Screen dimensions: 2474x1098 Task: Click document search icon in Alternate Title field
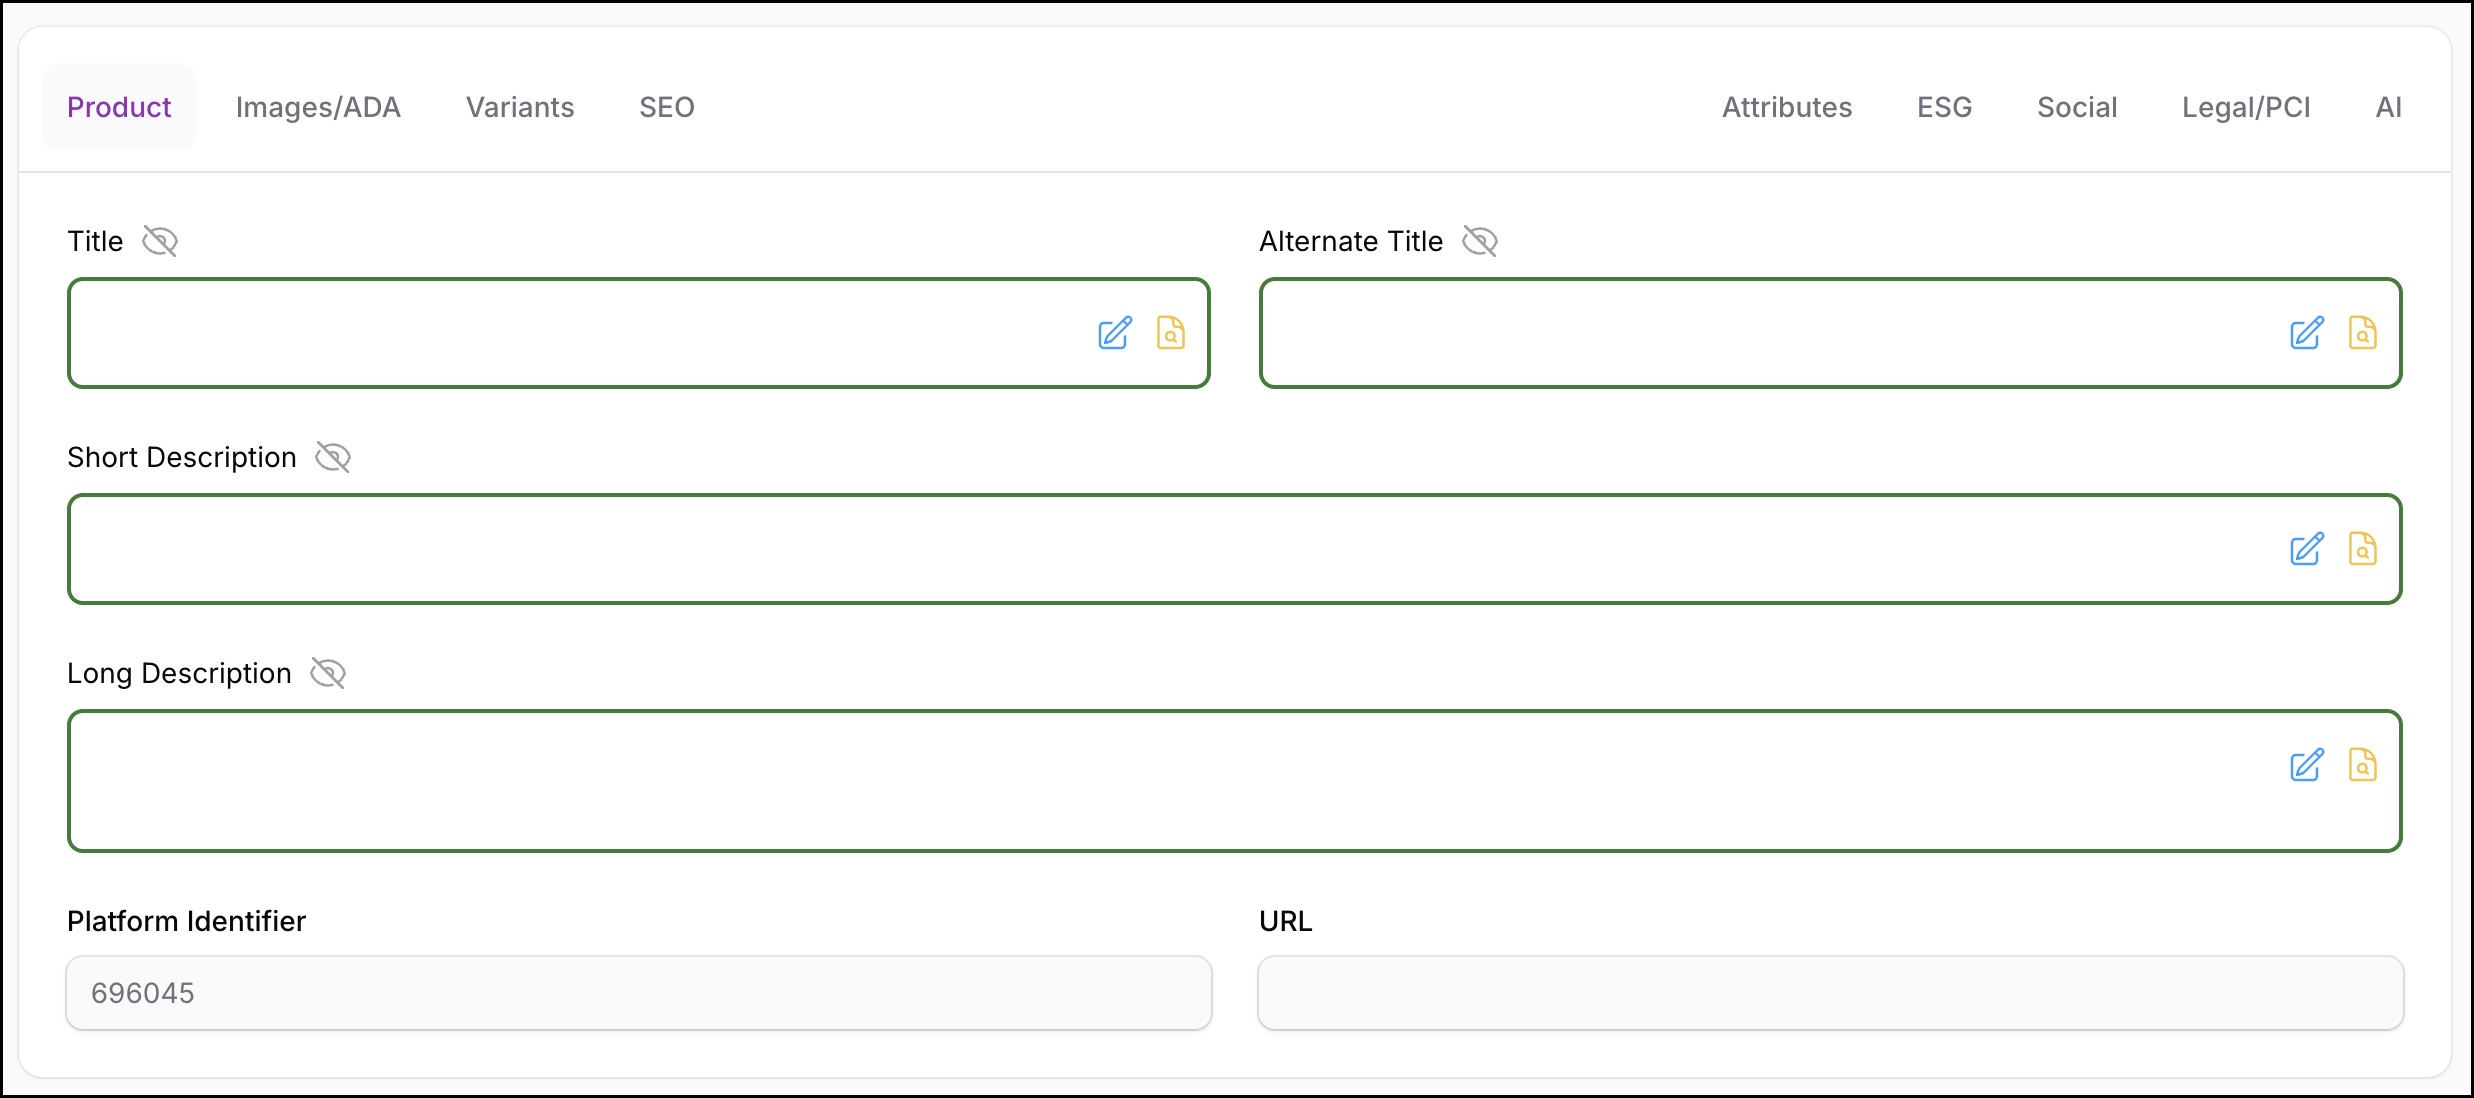pos(2363,333)
